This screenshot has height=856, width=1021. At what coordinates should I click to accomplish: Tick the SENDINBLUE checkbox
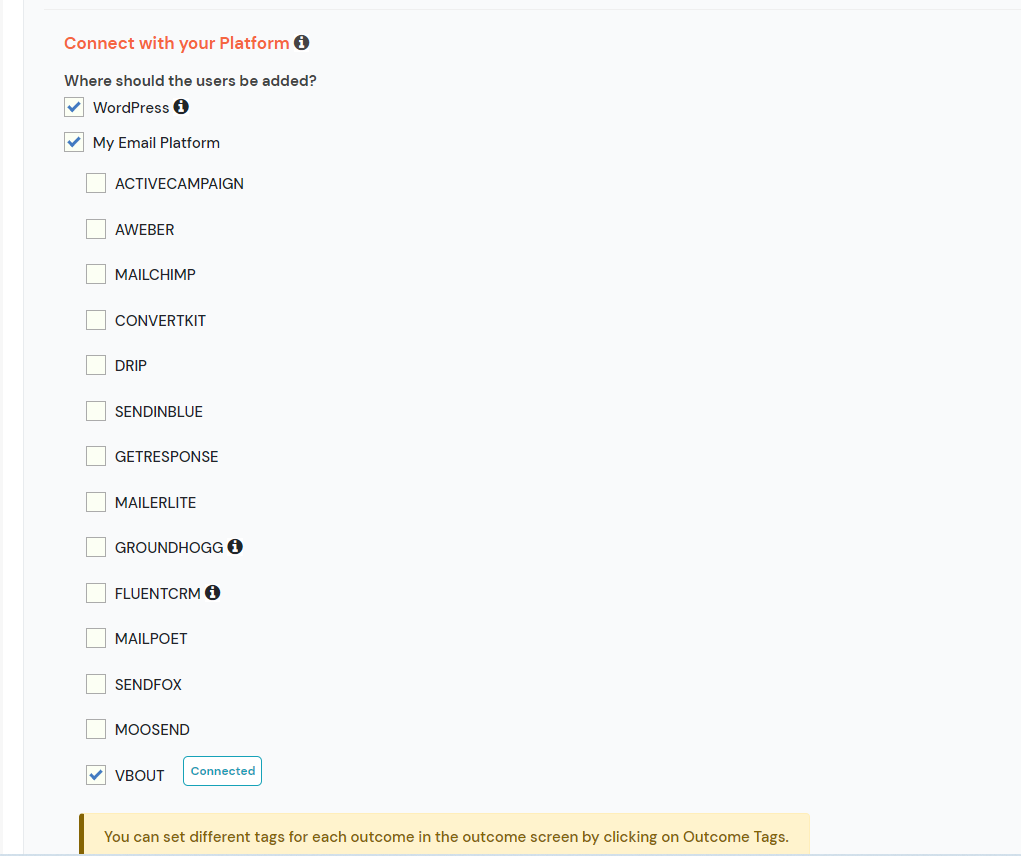click(96, 411)
